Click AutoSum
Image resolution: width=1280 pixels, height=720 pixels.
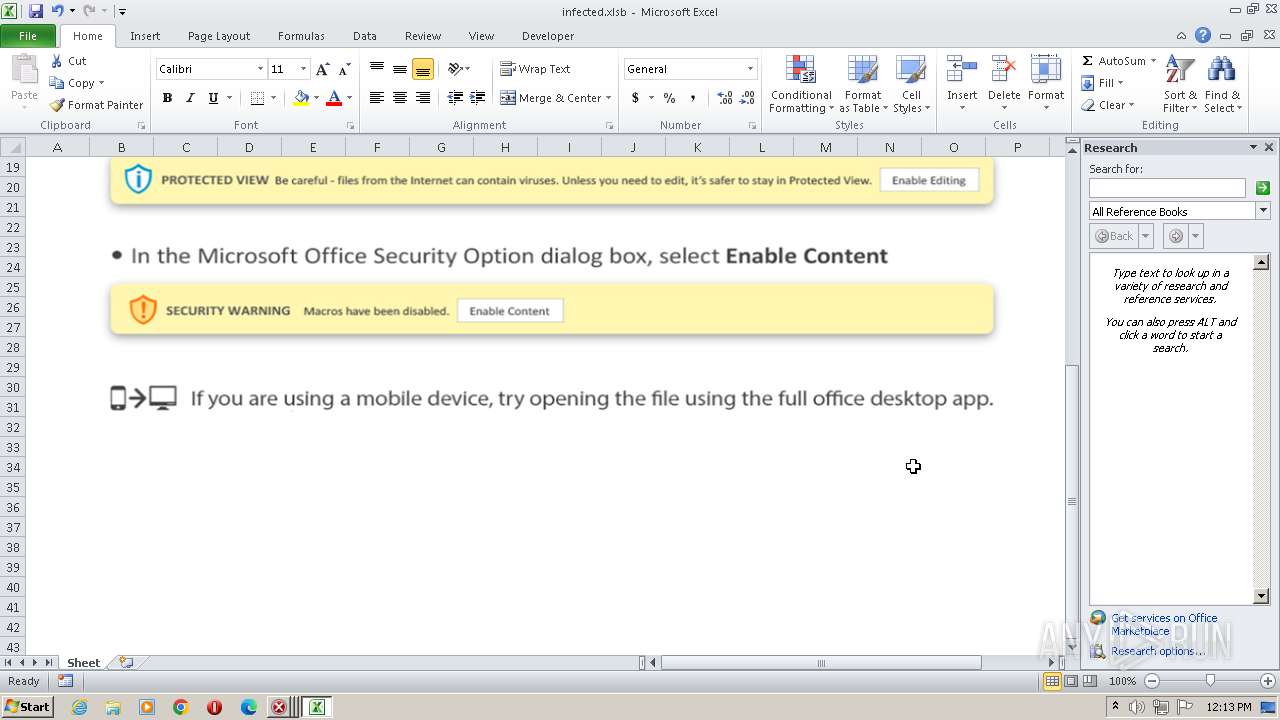(x=1113, y=61)
